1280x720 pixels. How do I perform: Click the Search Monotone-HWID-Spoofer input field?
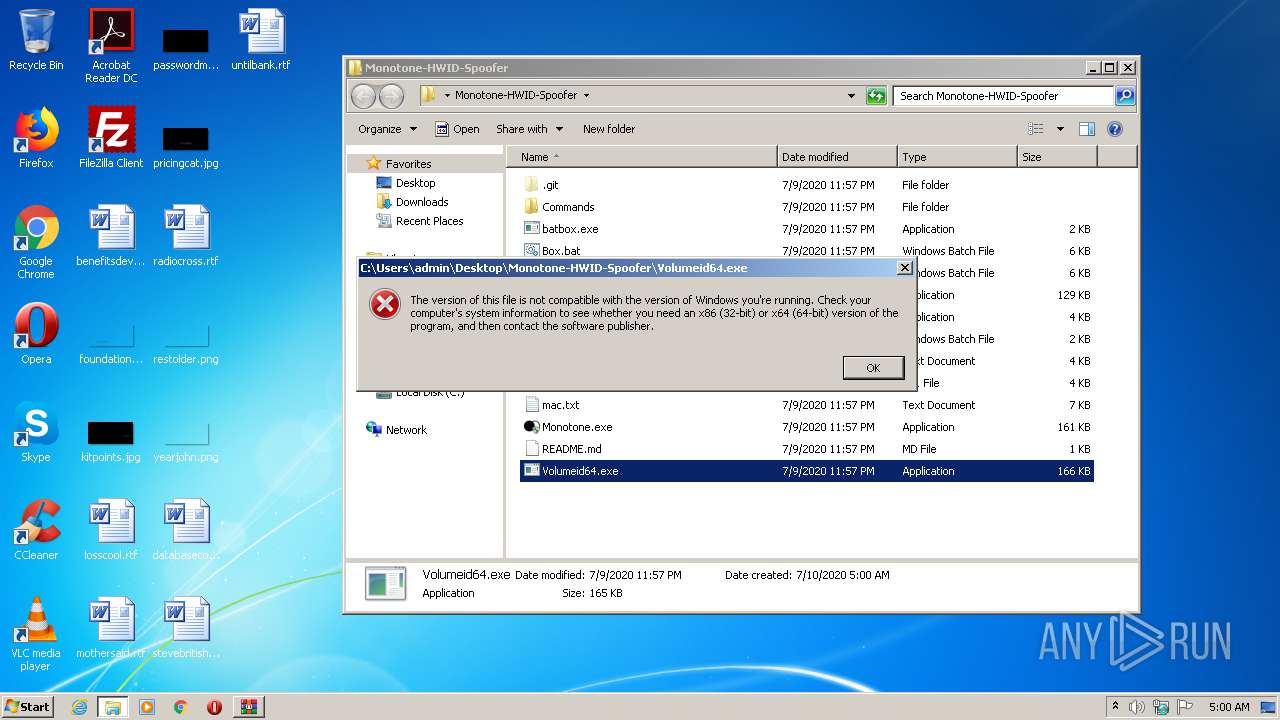pyautogui.click(x=1002, y=96)
